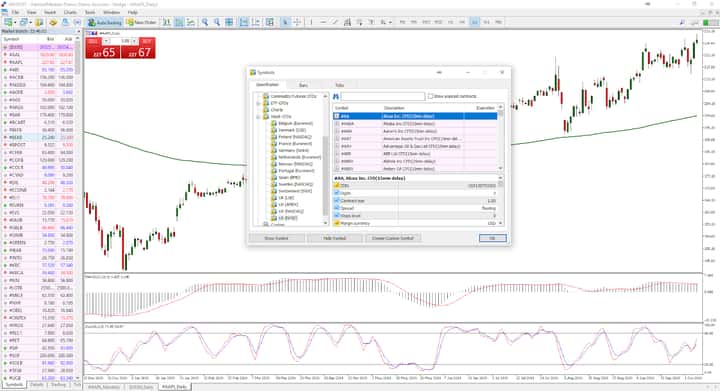Screen dimensions: 720x391
Task: Expand the ETF CFDs tree folder
Action: pyautogui.click(x=259, y=103)
